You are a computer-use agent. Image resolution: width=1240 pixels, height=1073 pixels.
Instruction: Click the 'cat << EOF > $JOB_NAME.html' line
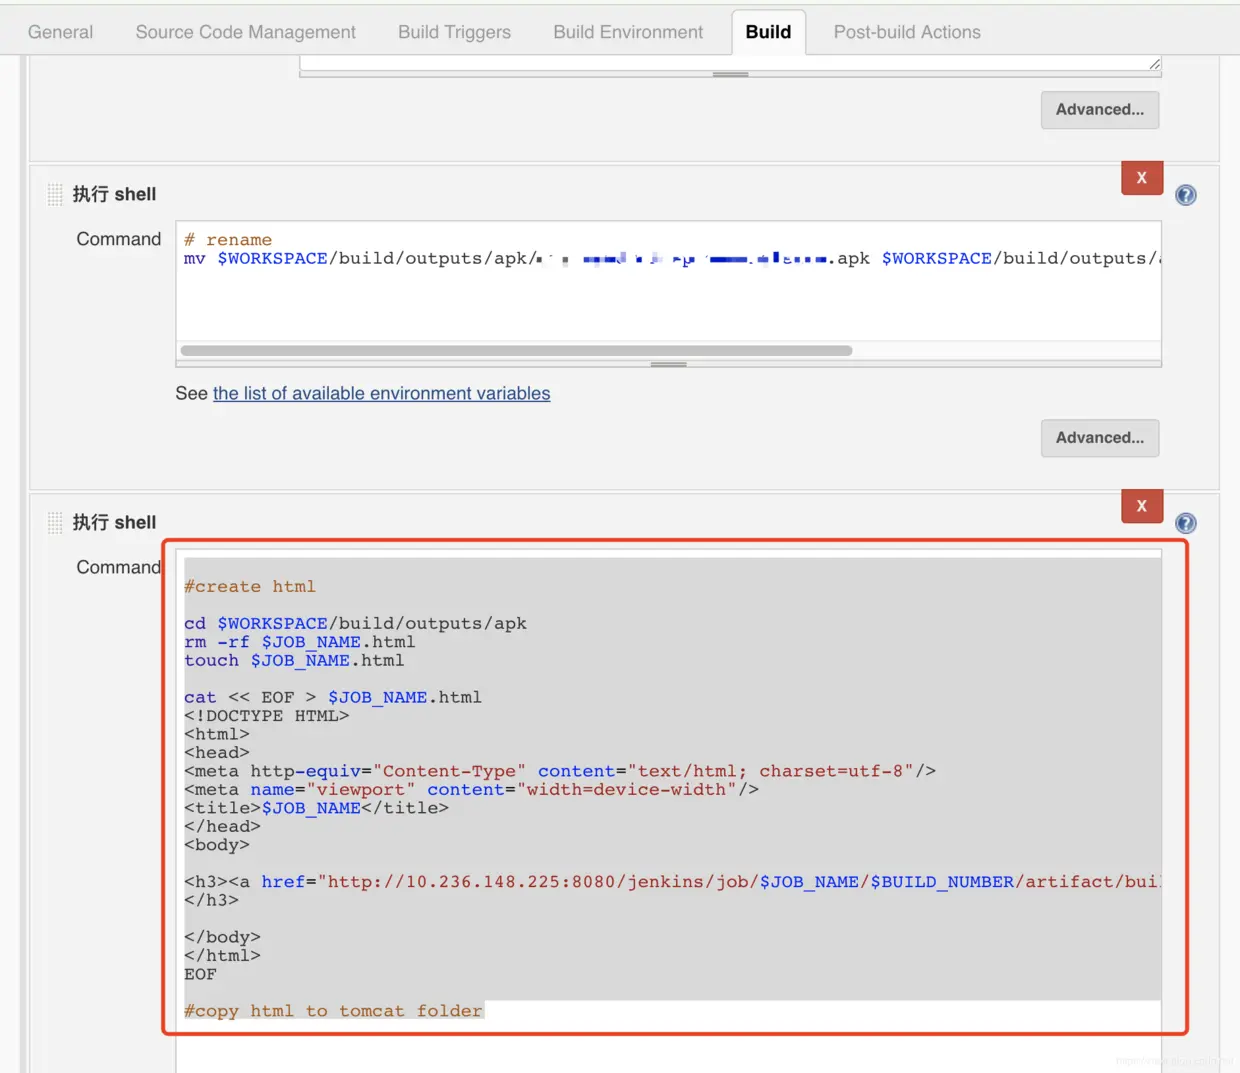click(x=333, y=698)
